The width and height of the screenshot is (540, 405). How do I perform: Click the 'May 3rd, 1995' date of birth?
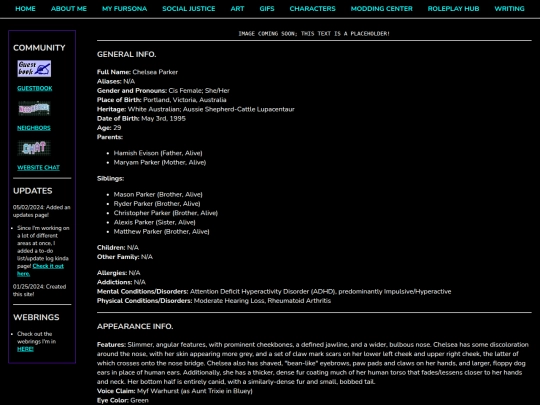(163, 118)
